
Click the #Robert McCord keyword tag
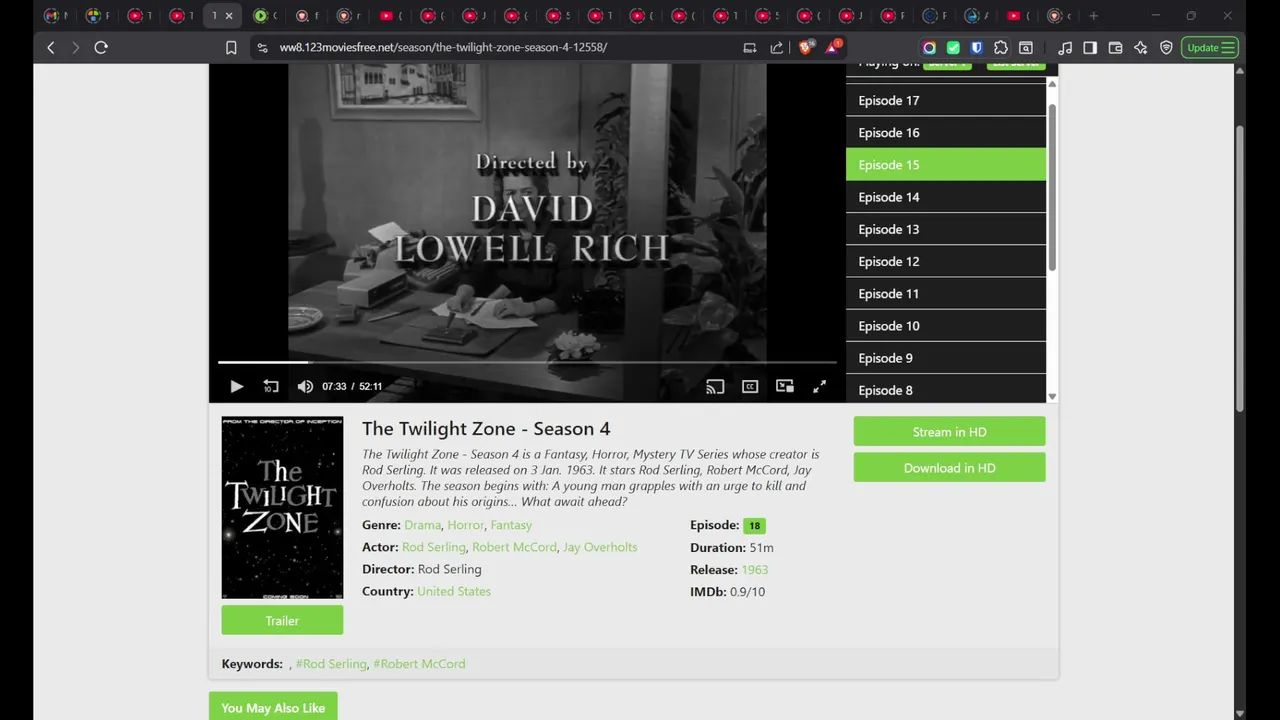pyautogui.click(x=419, y=663)
